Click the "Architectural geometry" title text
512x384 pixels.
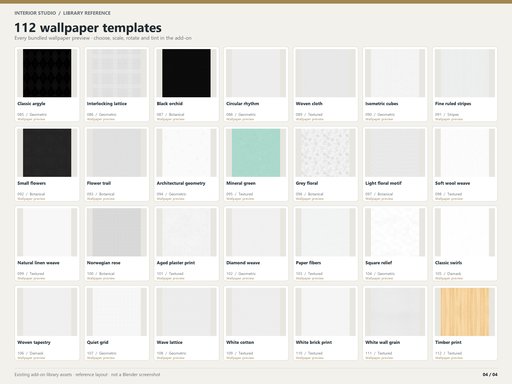[181, 183]
